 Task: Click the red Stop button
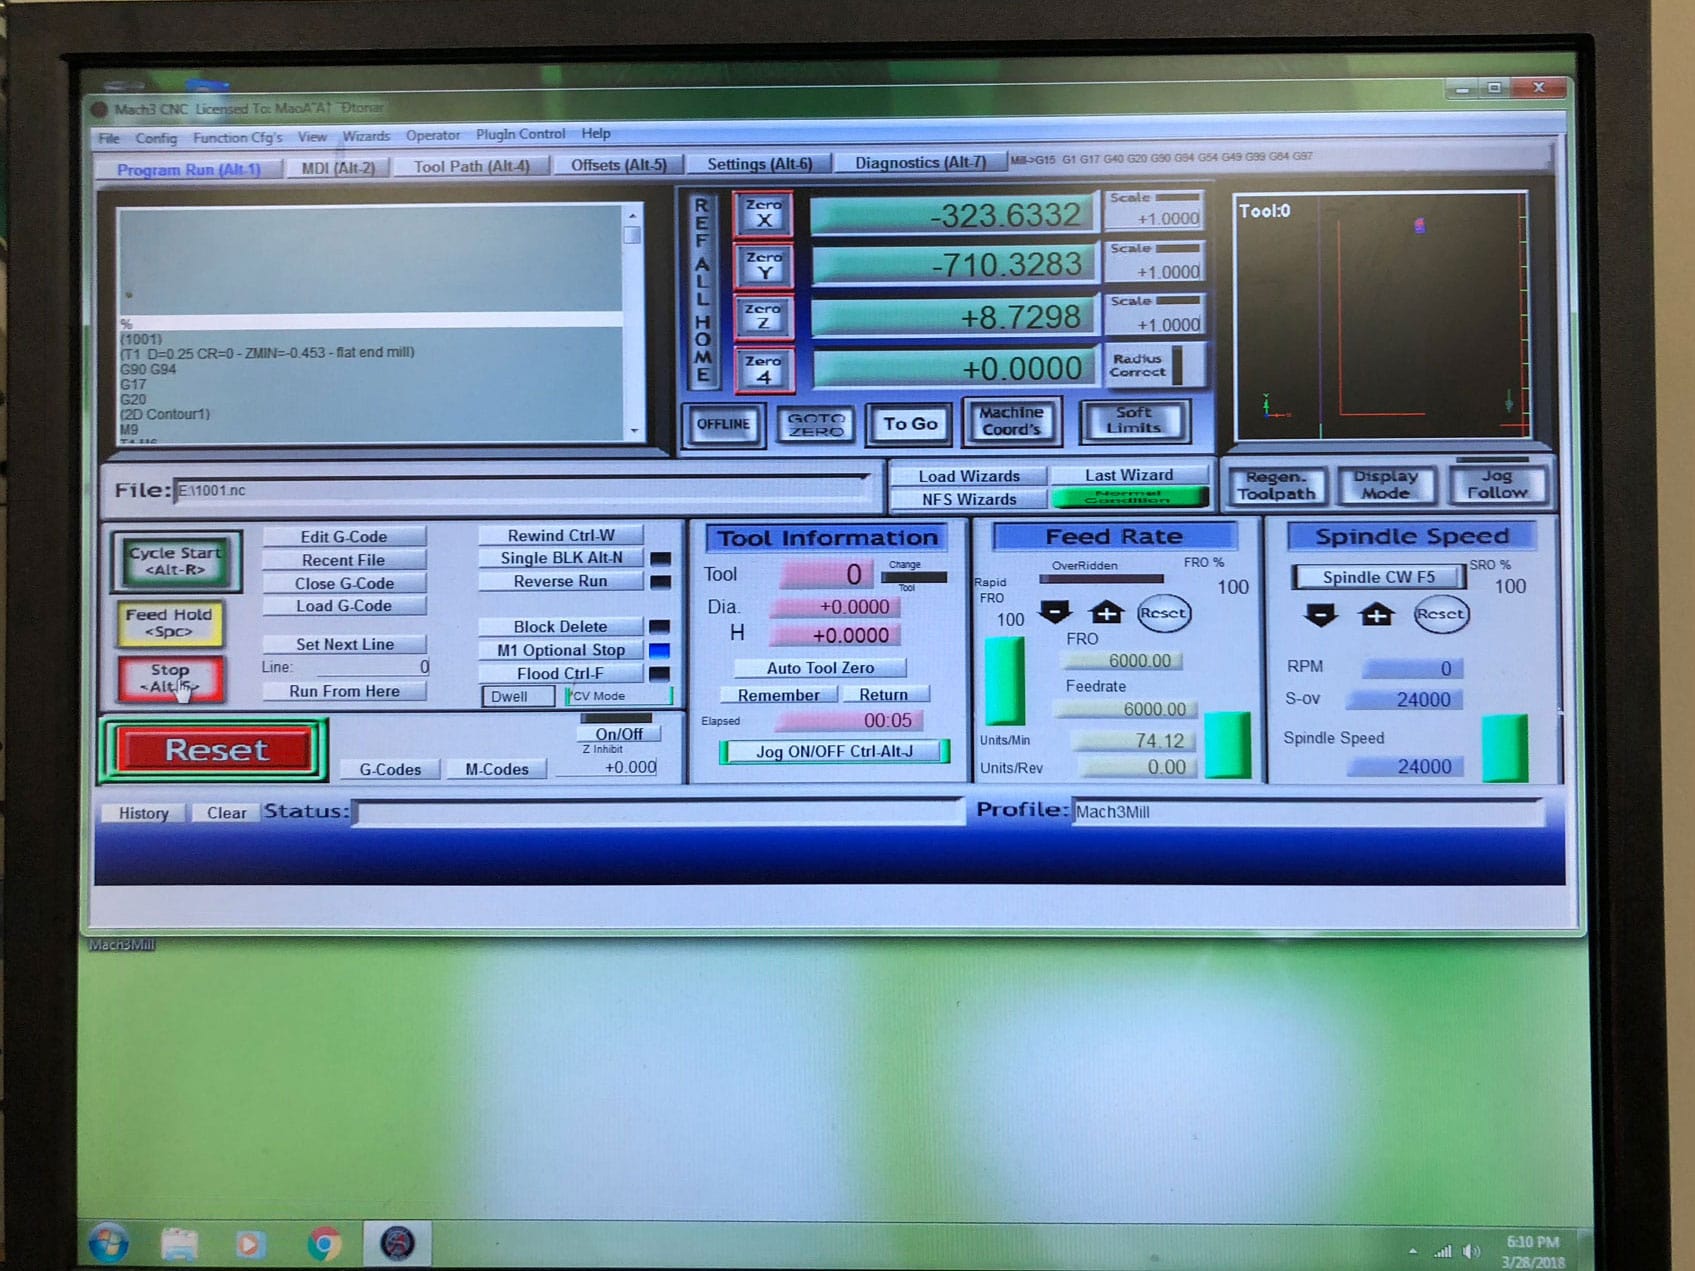pyautogui.click(x=170, y=678)
